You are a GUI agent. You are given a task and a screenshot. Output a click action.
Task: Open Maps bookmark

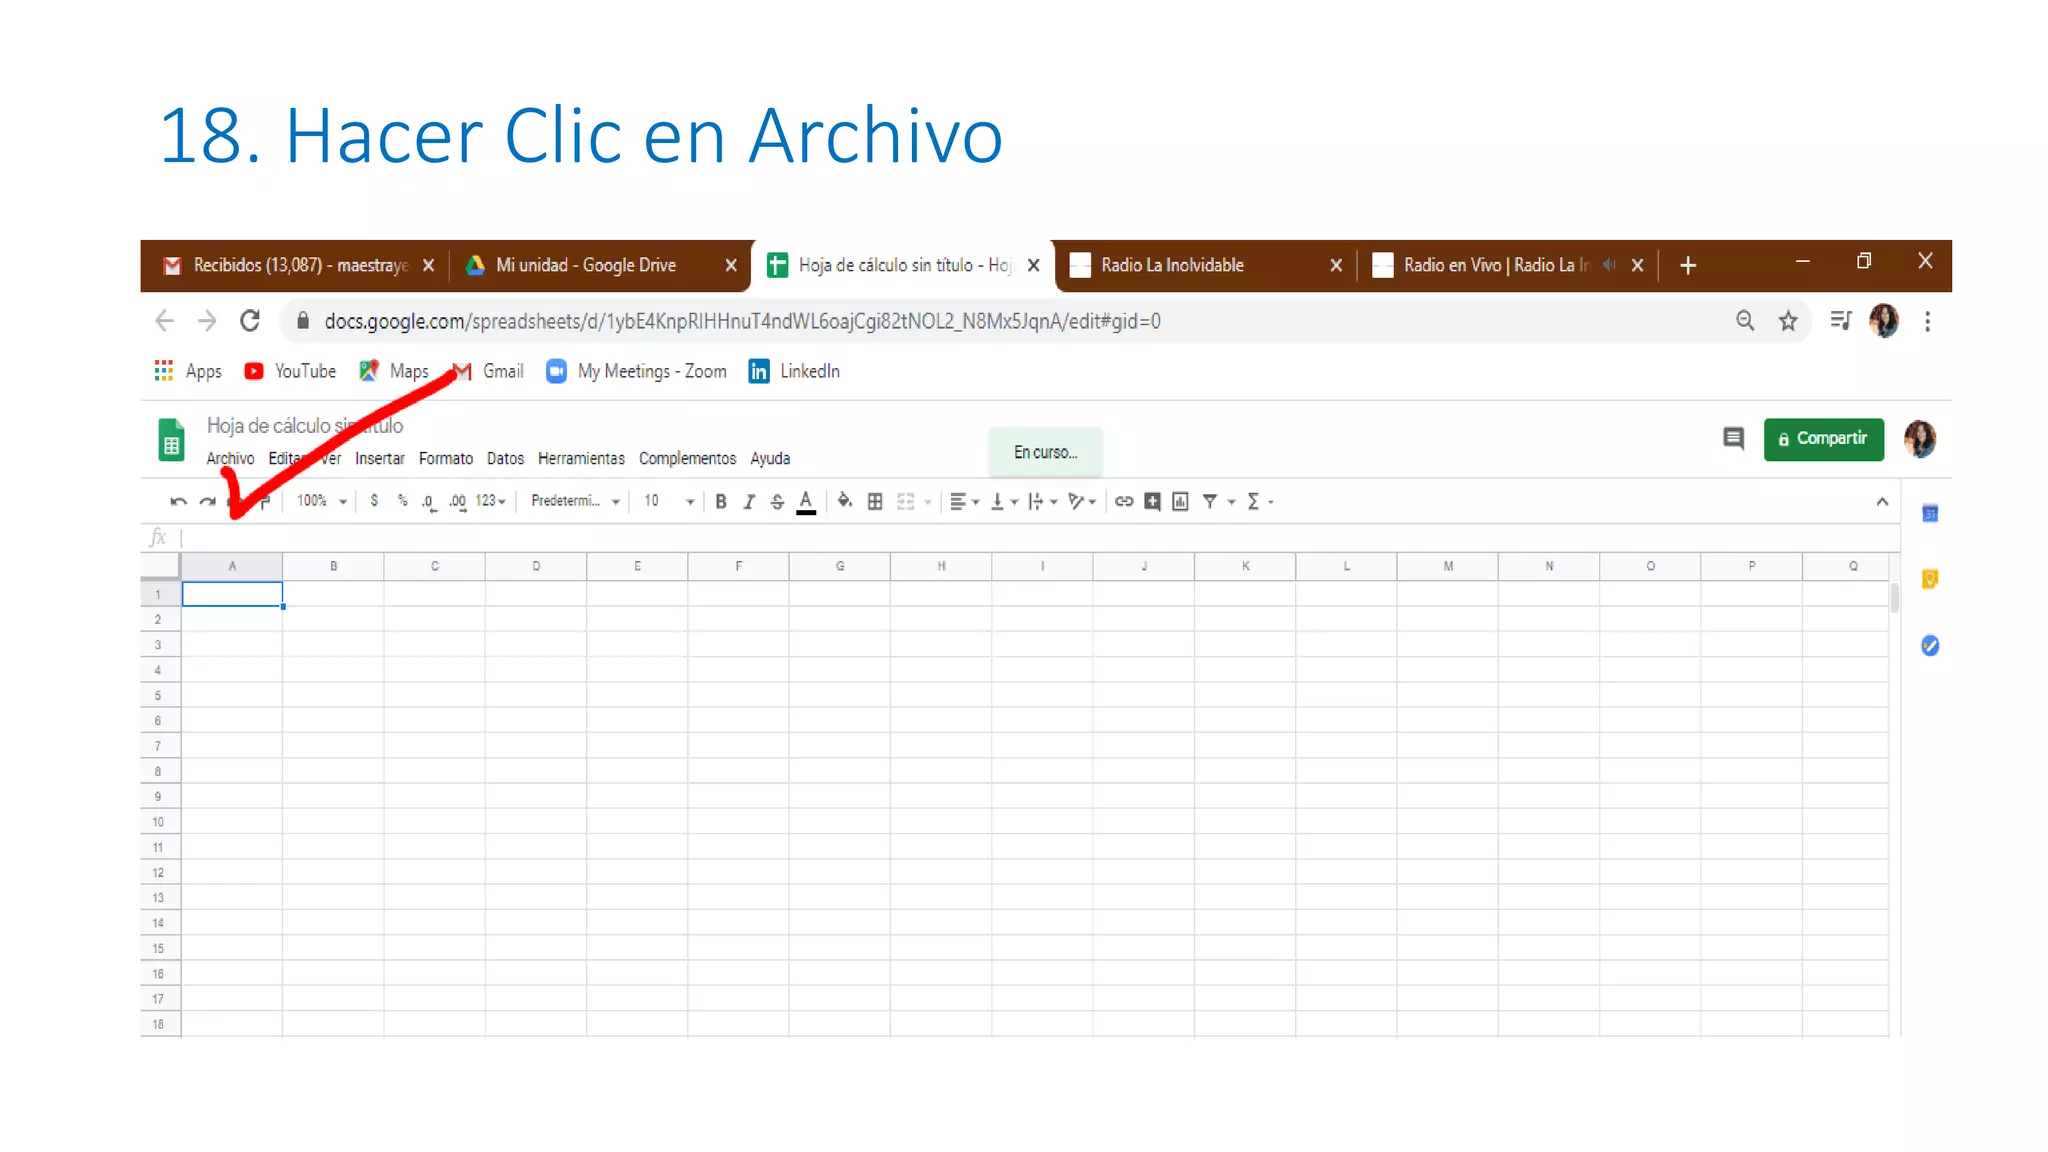(394, 371)
